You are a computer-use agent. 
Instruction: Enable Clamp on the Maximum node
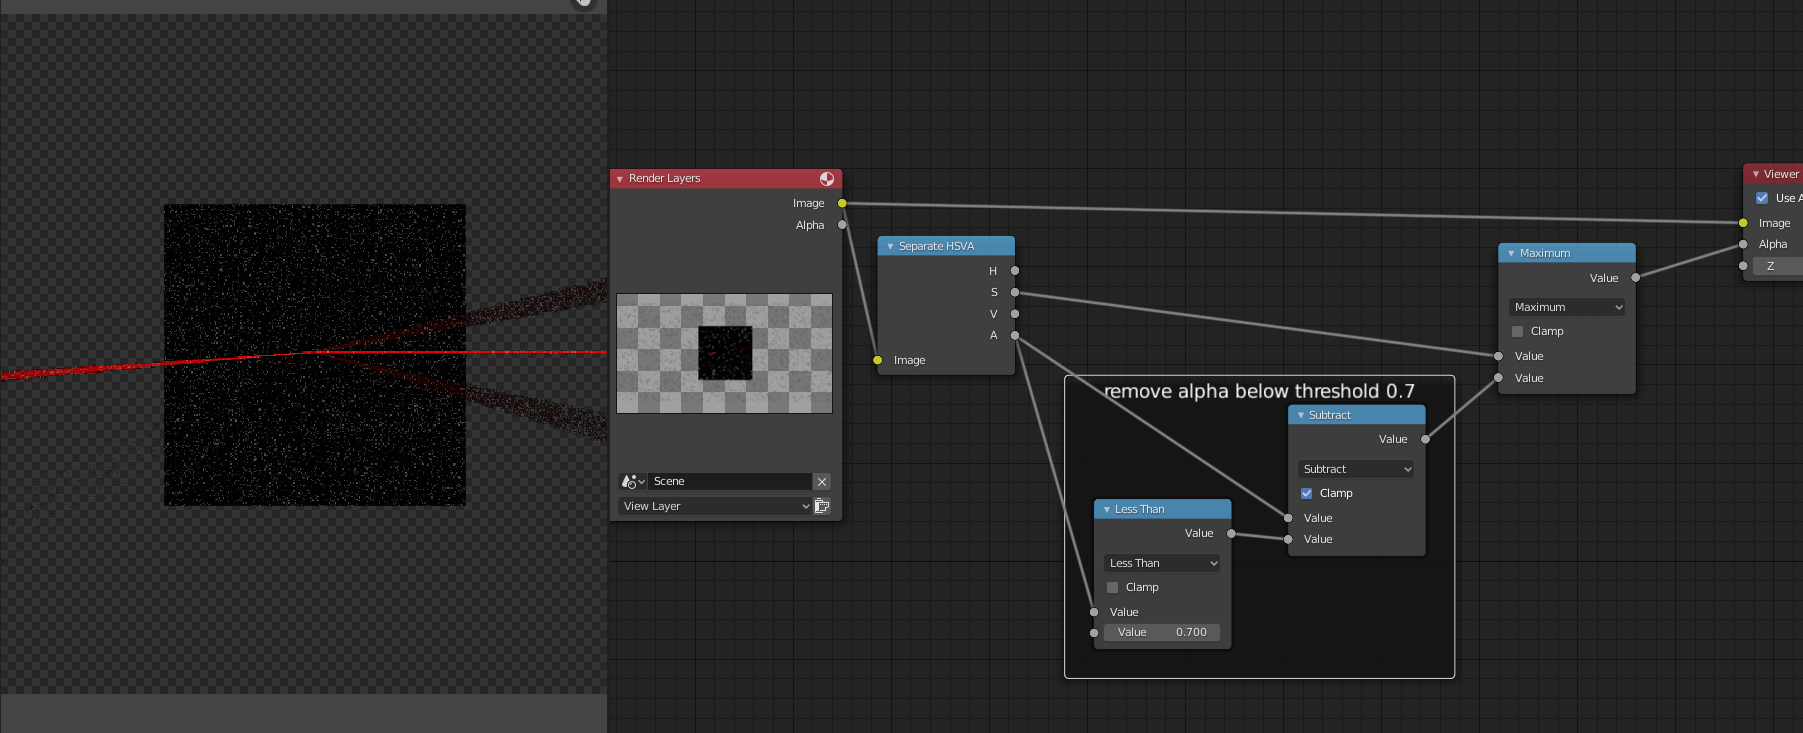[1518, 331]
